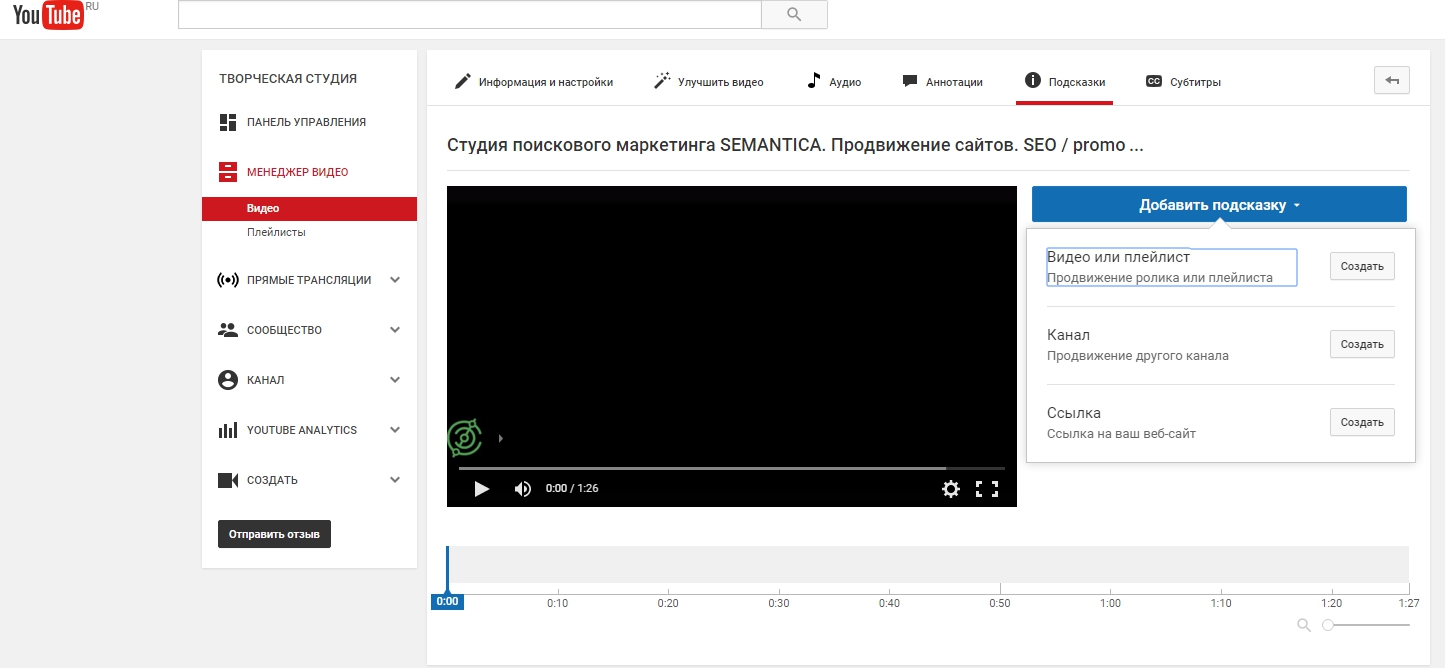Open Панель управления in sidebar

point(306,122)
